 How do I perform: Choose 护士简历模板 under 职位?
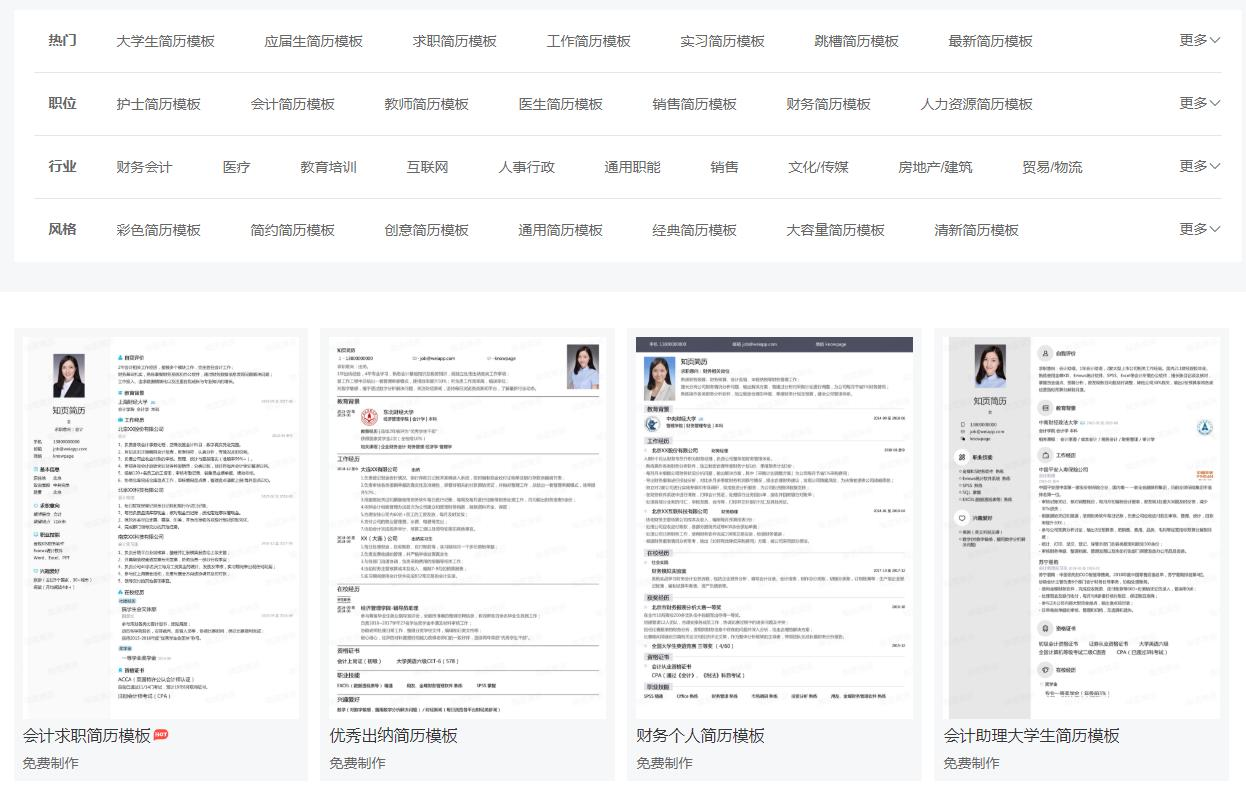click(x=158, y=104)
